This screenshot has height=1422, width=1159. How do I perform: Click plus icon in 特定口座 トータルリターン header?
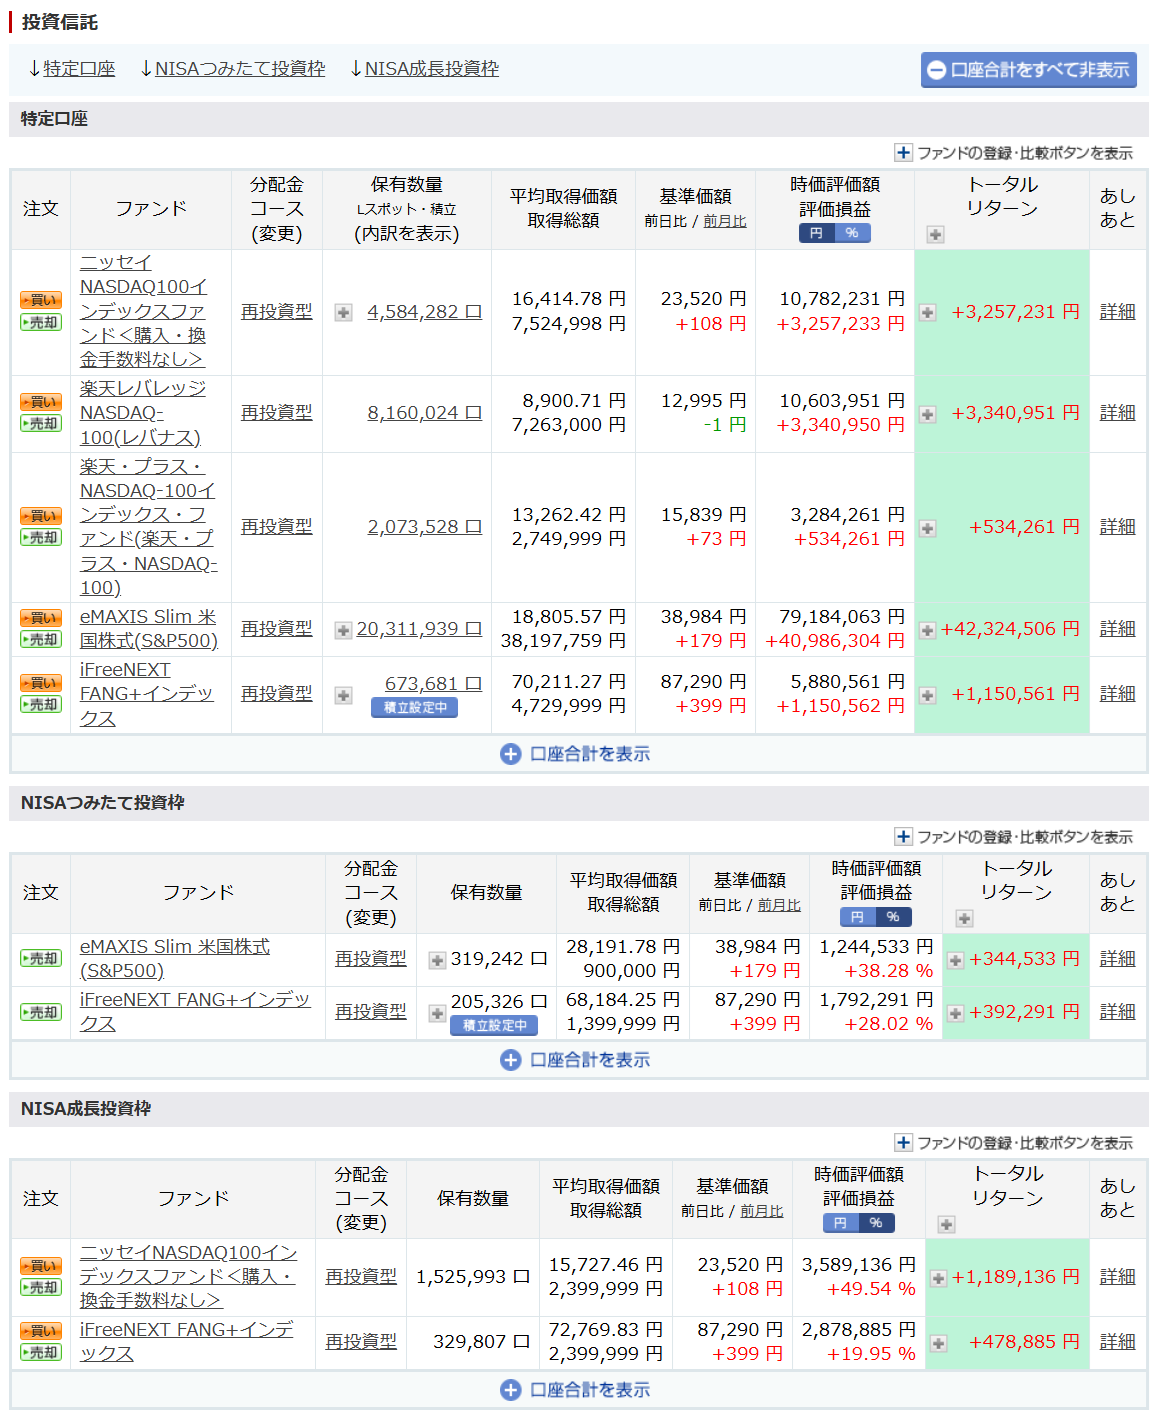coord(935,234)
